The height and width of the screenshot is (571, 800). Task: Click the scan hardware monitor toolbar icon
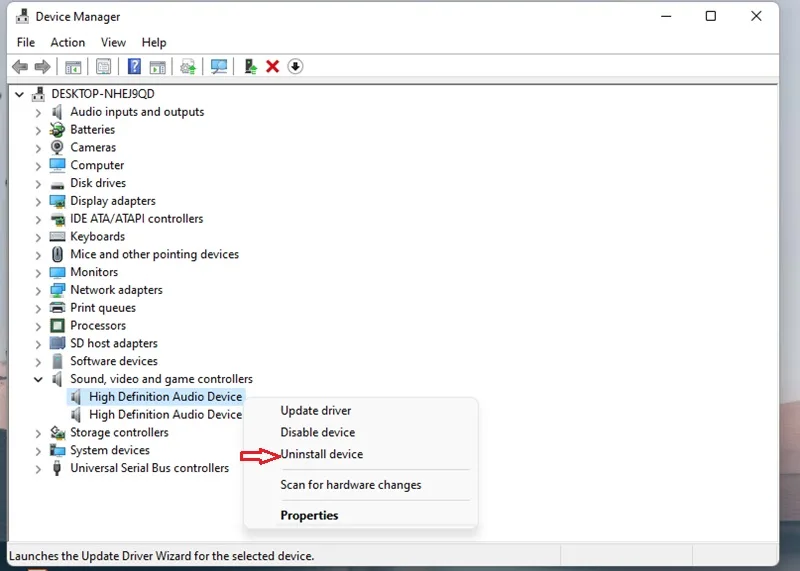(219, 66)
